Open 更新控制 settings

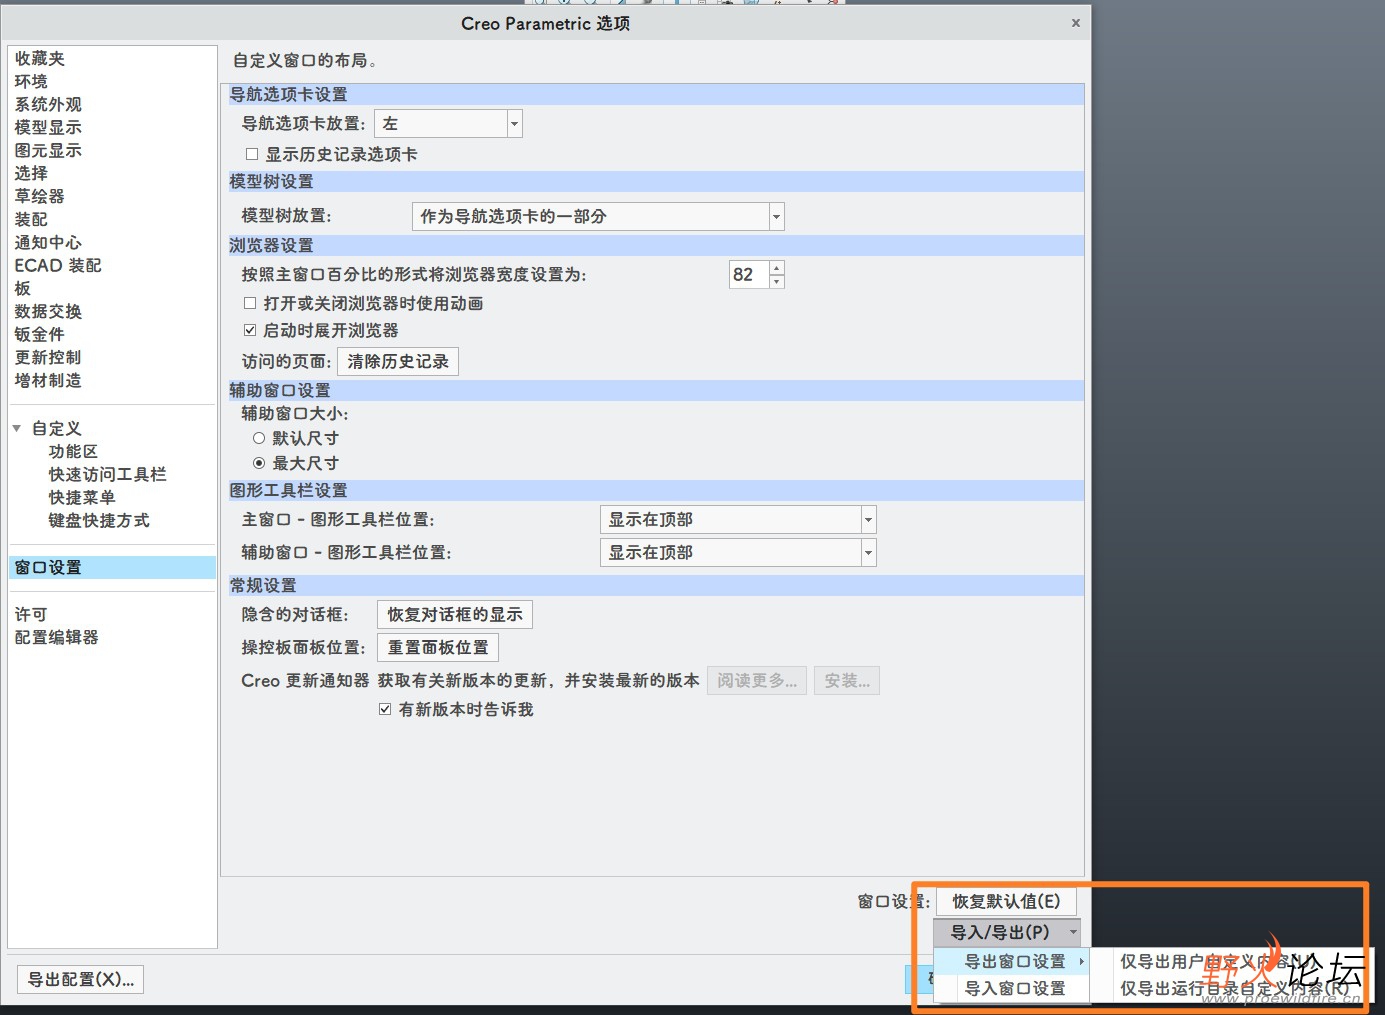coord(48,358)
